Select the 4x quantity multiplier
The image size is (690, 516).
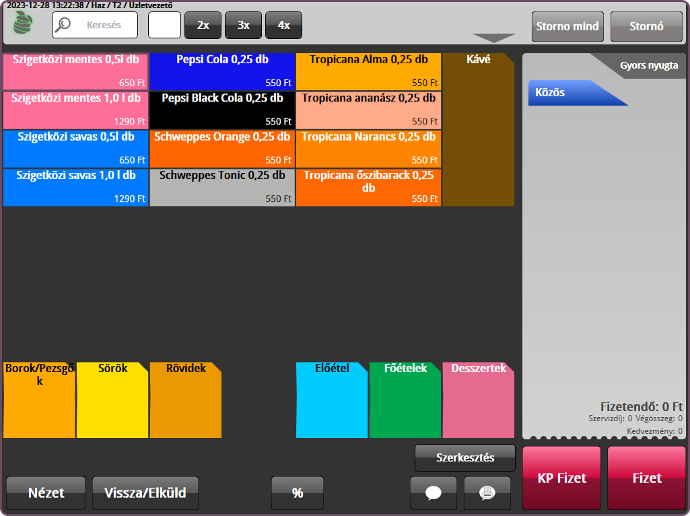point(283,25)
